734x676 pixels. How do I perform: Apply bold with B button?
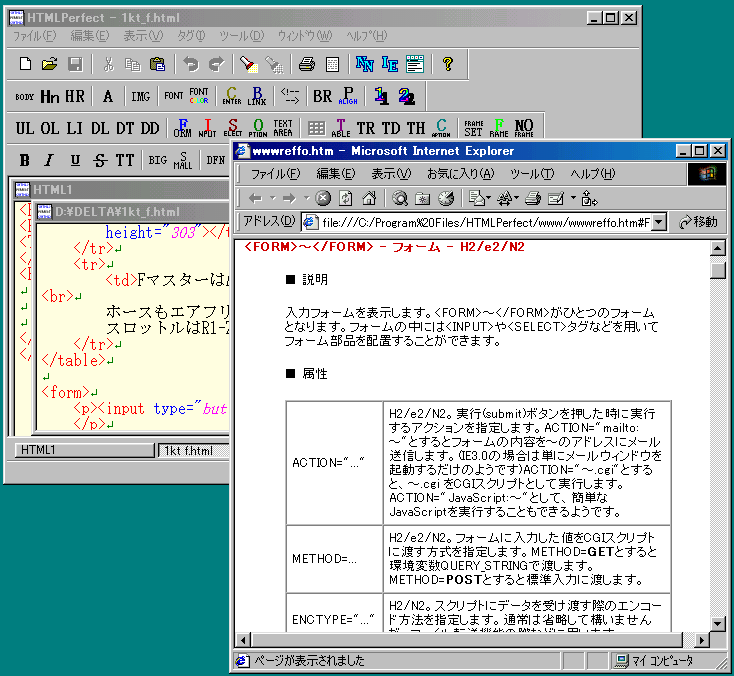[x=25, y=161]
